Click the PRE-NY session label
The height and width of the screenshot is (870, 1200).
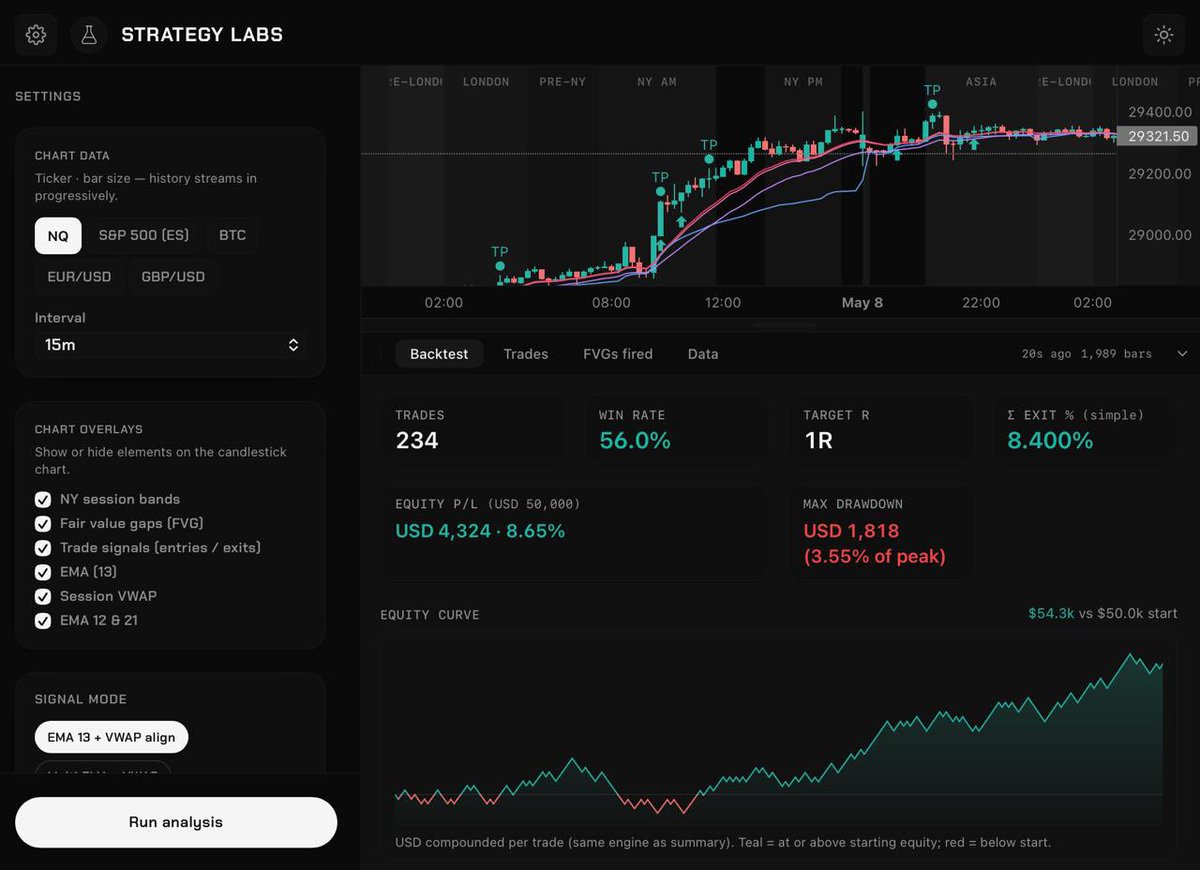click(563, 82)
